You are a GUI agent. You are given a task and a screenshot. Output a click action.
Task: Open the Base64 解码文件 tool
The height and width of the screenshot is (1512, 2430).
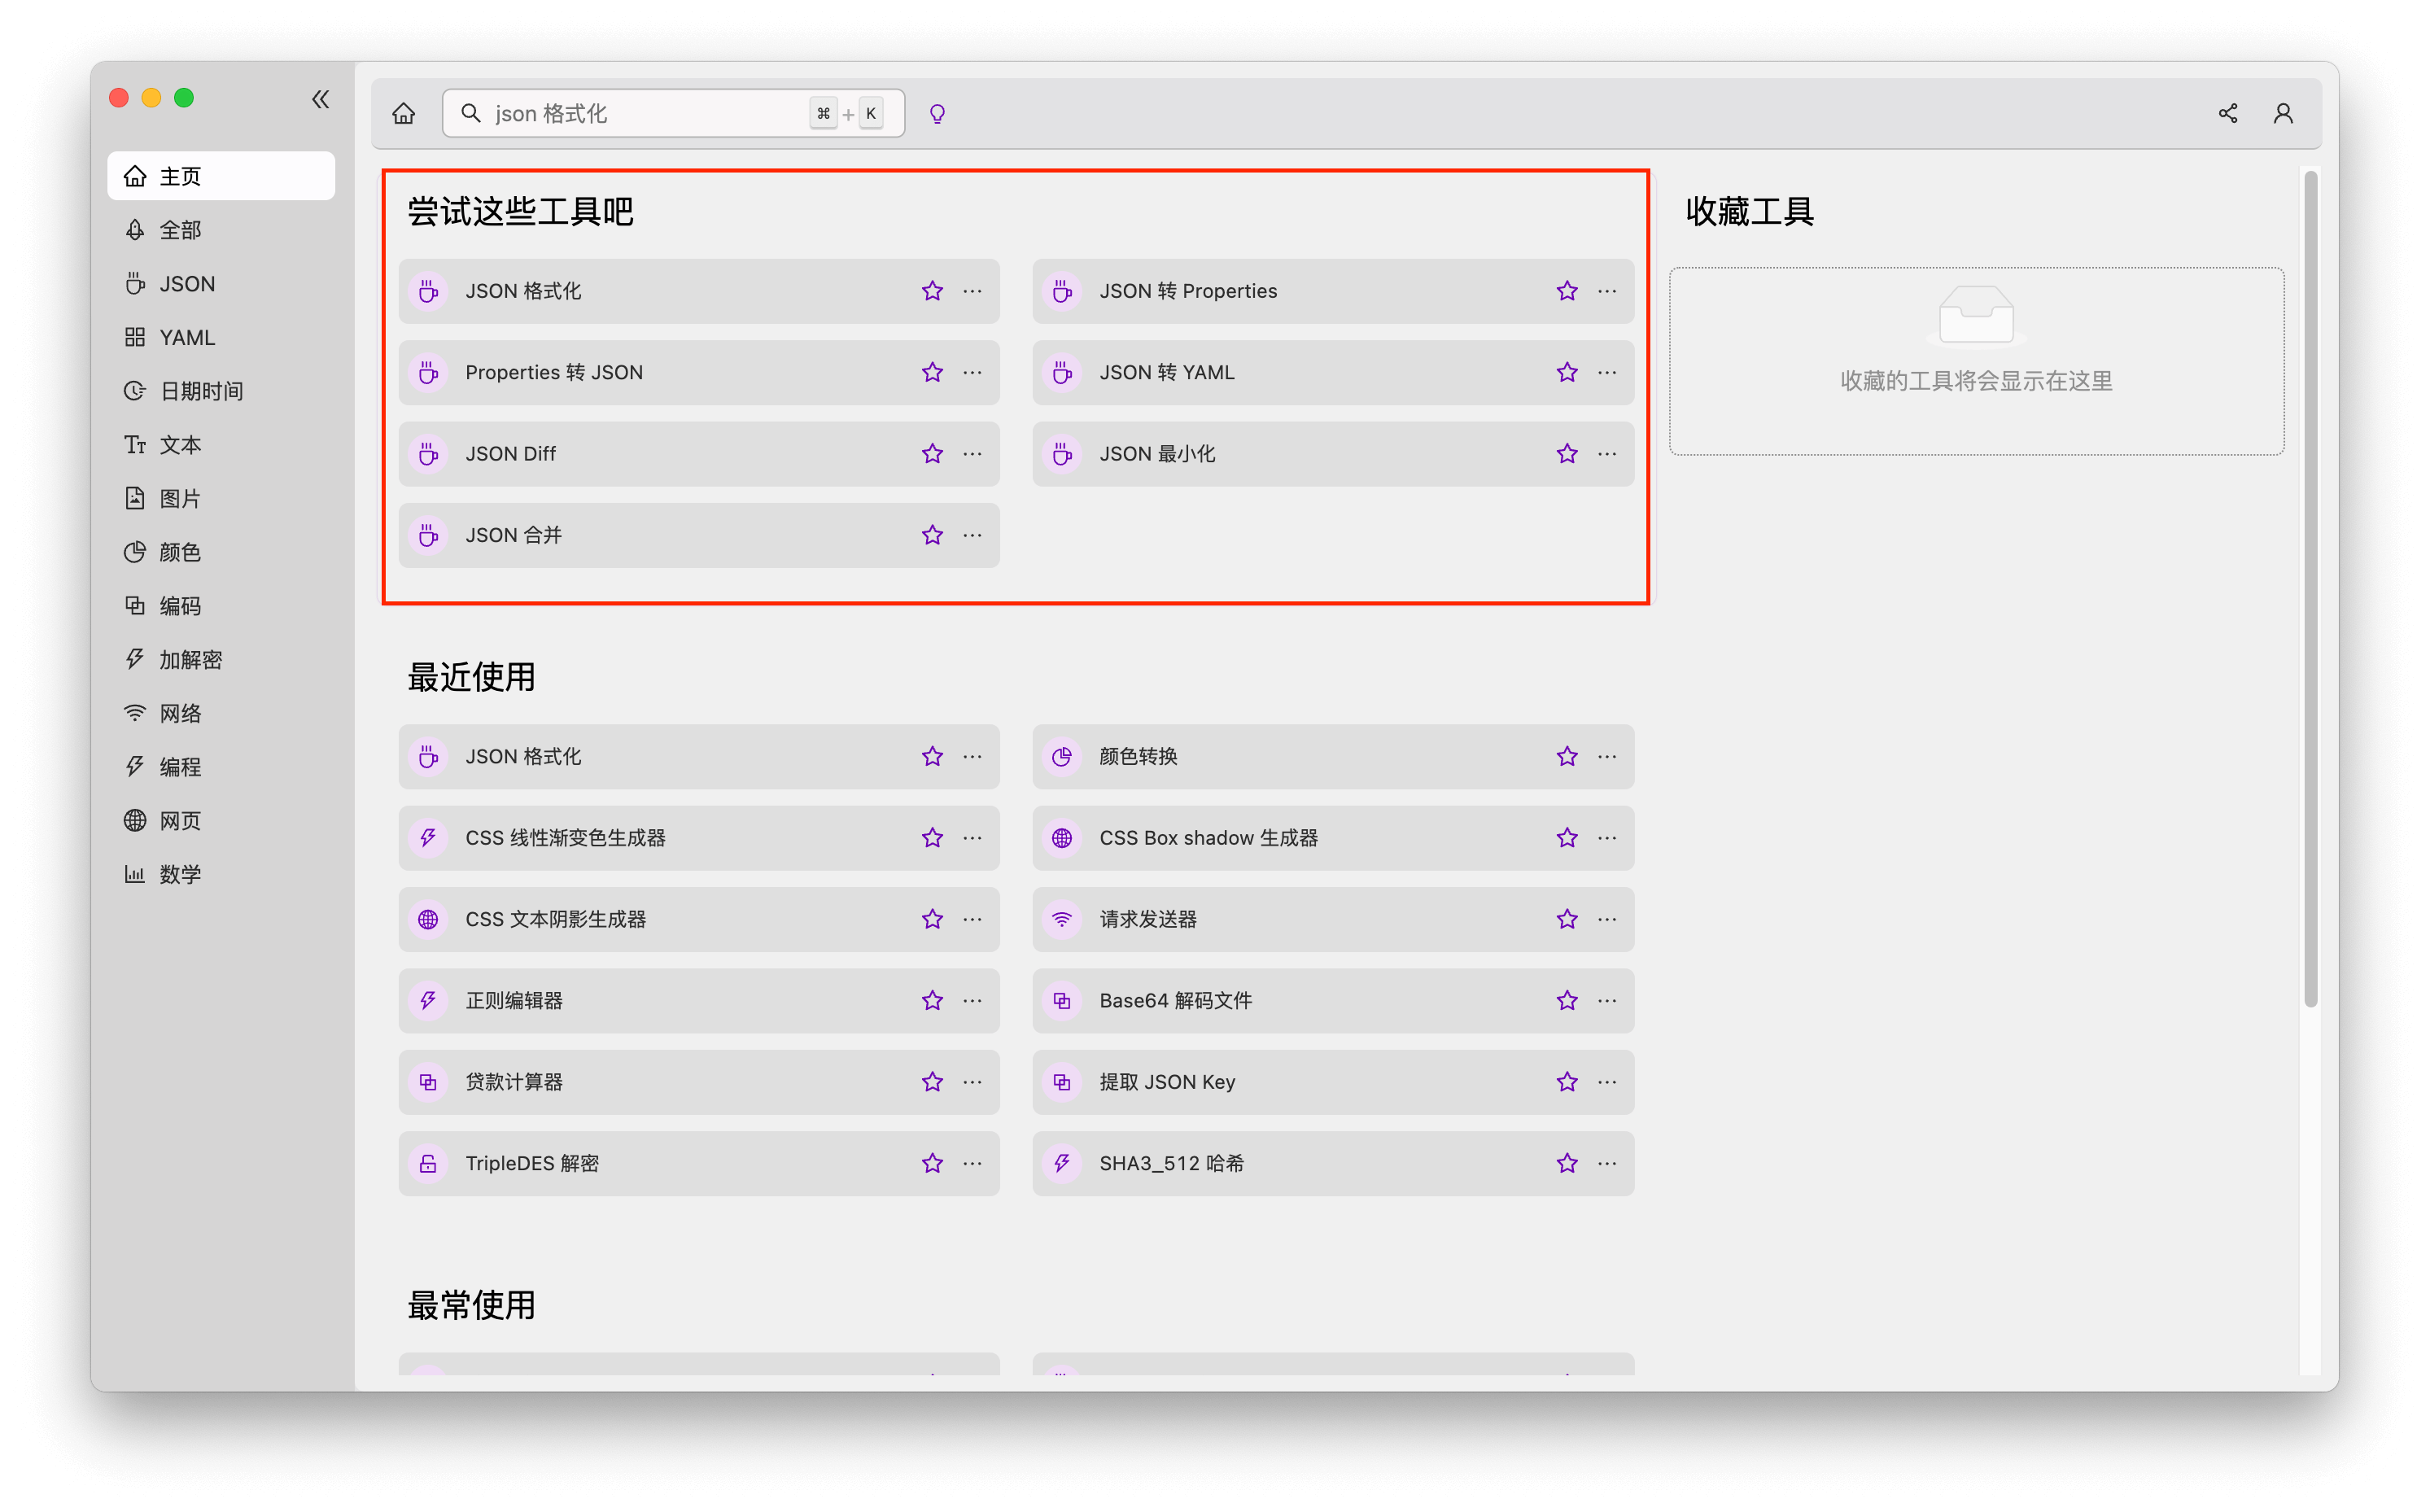coord(1176,1001)
